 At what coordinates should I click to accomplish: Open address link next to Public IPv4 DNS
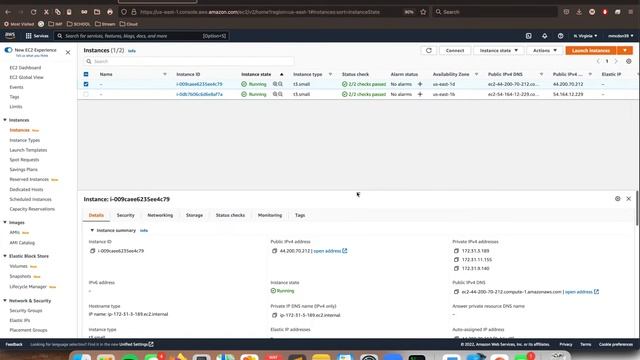click(x=582, y=292)
